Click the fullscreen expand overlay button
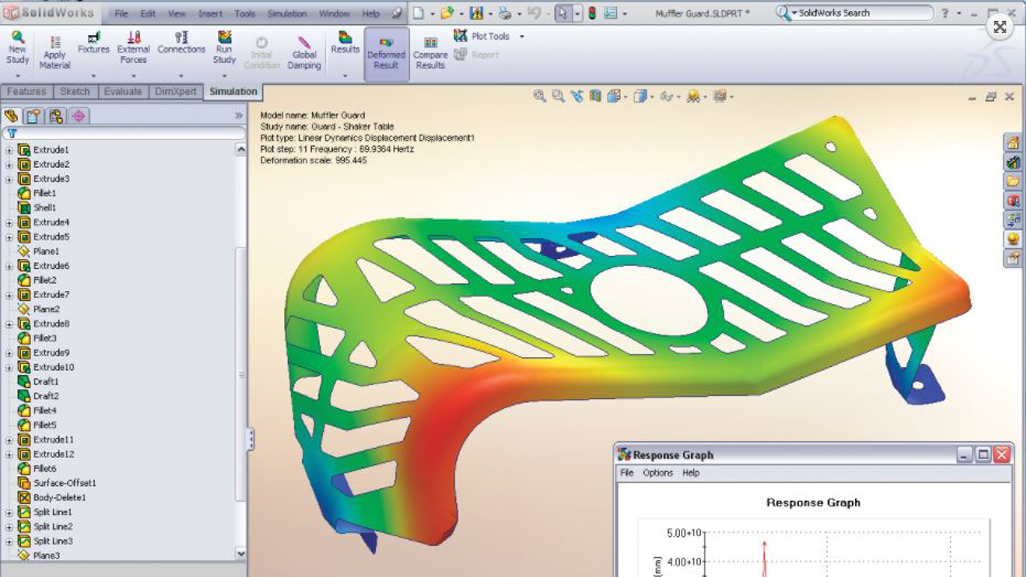The width and height of the screenshot is (1026, 577). click(x=1000, y=26)
